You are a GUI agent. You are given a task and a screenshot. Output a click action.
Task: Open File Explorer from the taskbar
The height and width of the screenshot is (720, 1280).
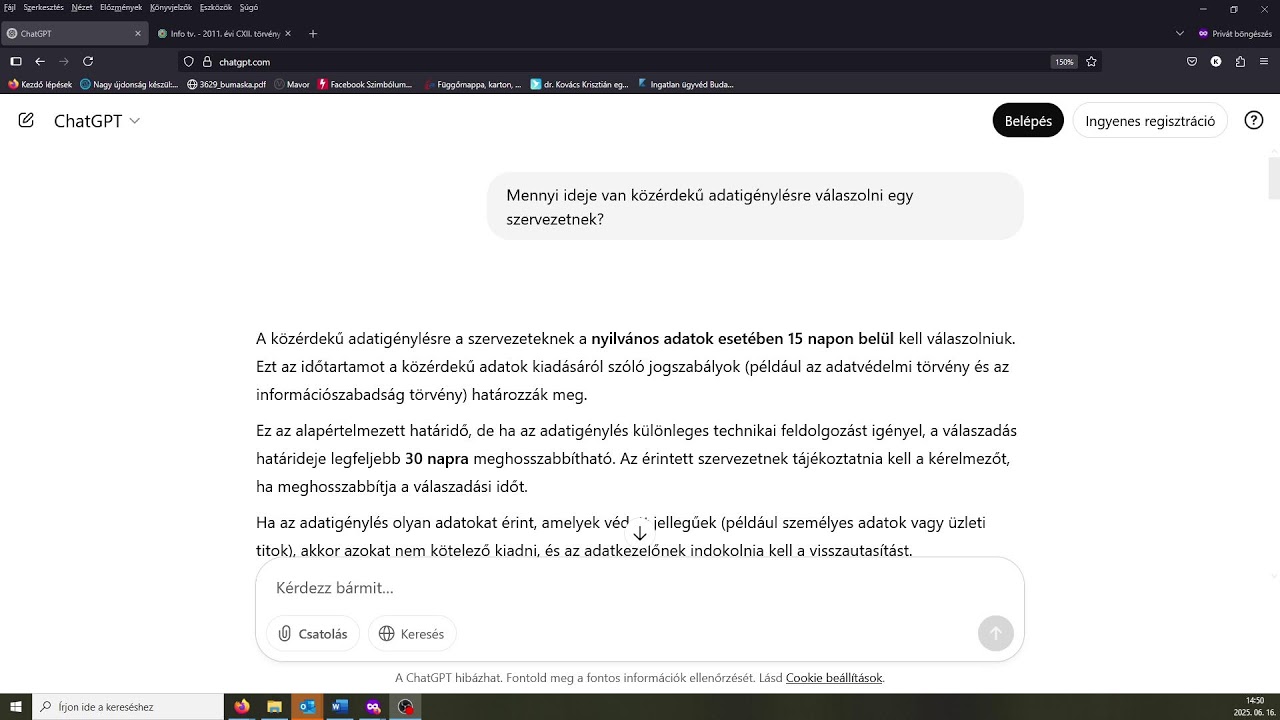click(x=274, y=707)
